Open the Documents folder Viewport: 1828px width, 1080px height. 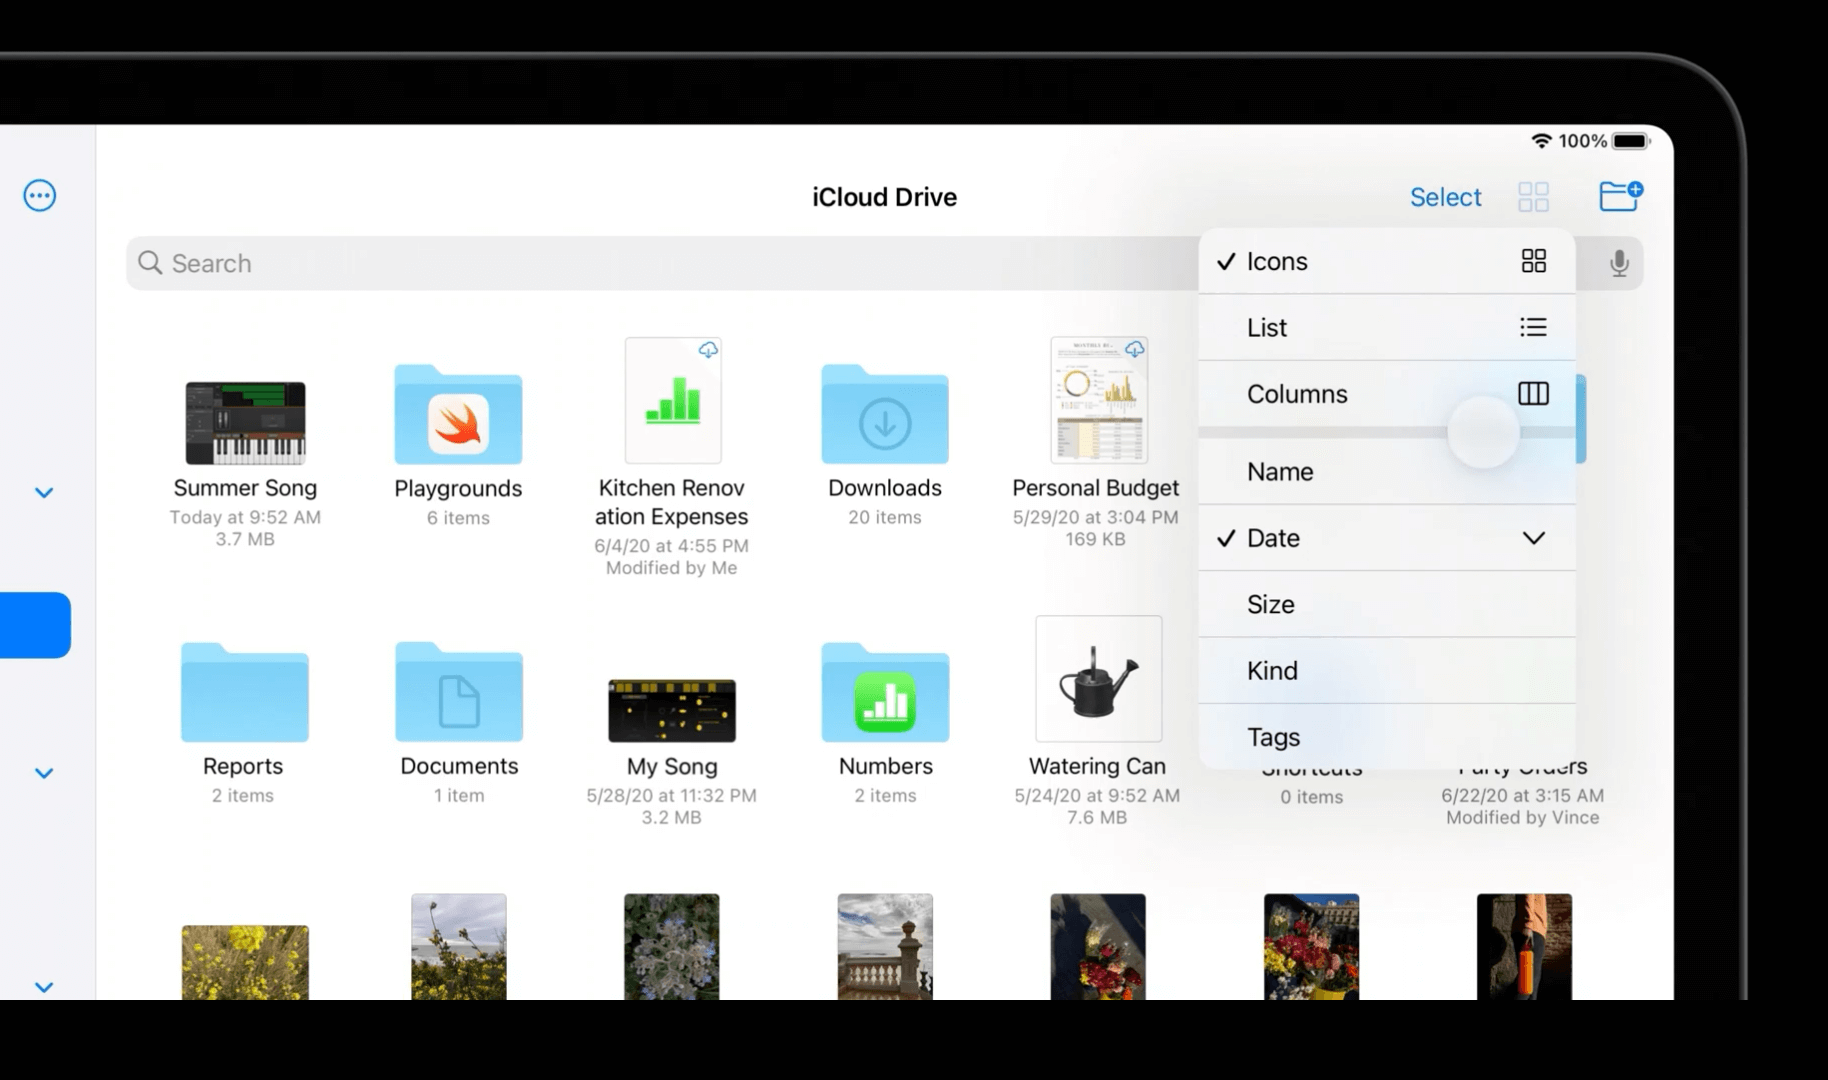458,692
